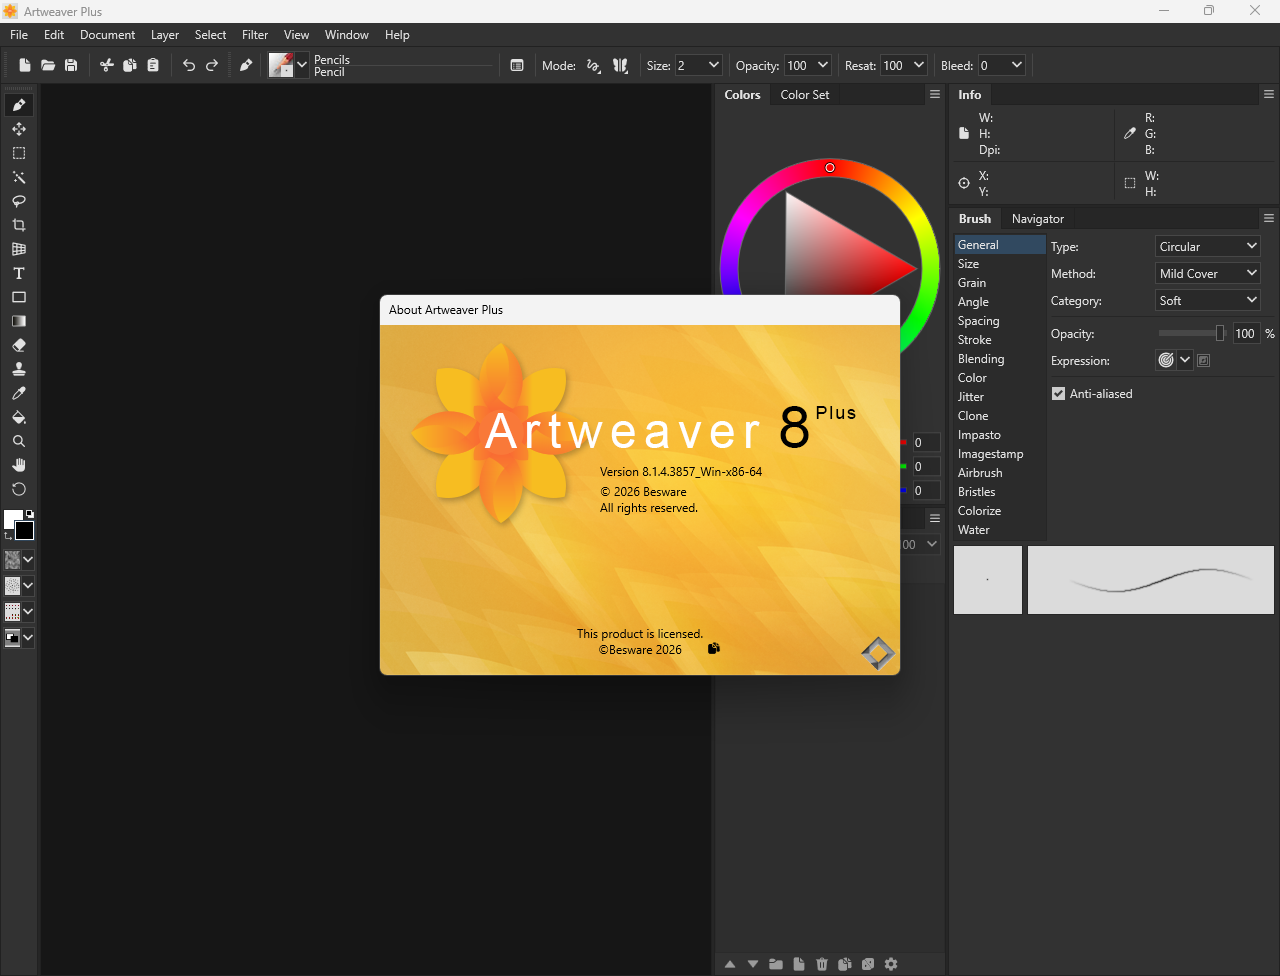Open the Layer menu
The image size is (1280, 976).
coord(165,35)
